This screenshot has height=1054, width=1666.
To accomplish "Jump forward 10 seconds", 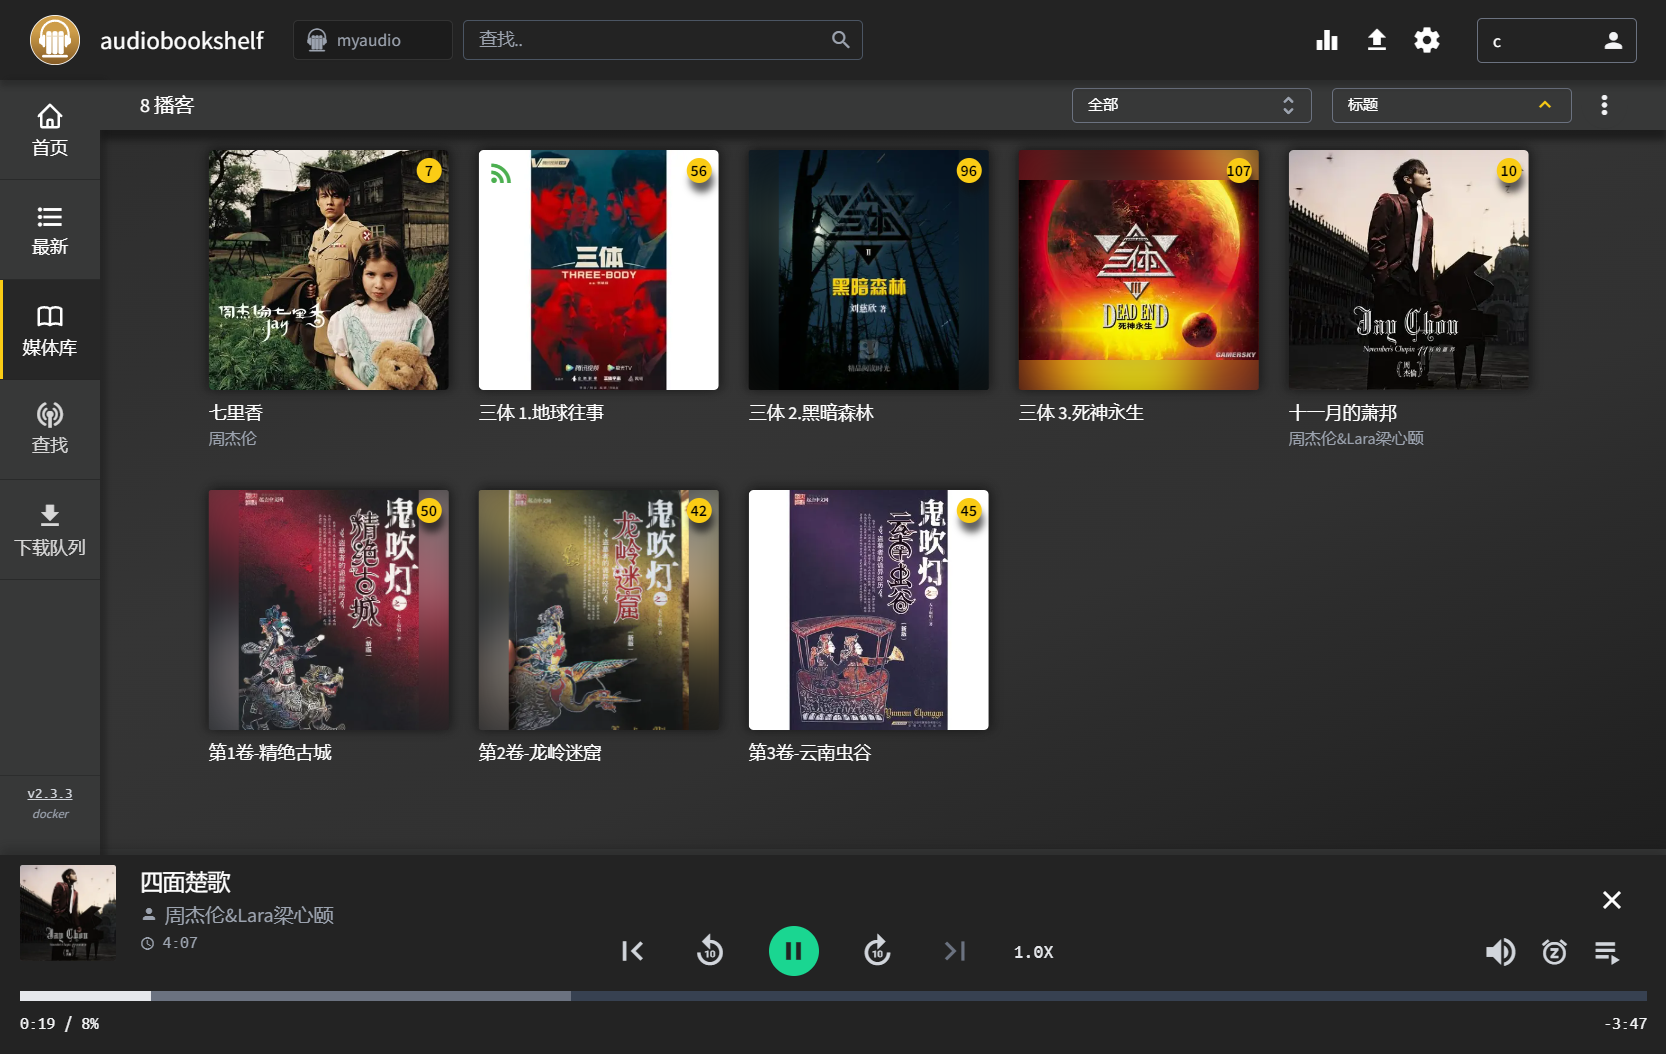I will (877, 951).
